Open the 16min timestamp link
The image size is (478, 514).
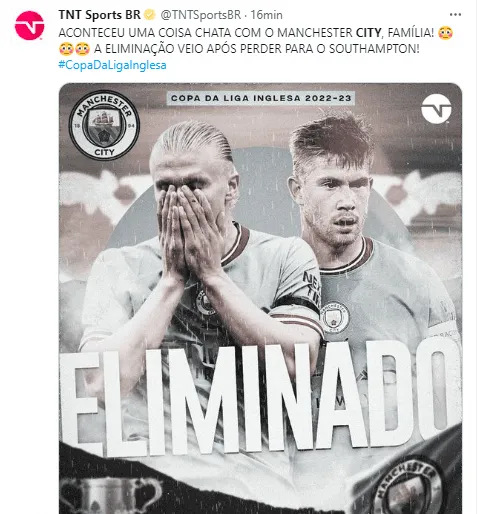[266, 15]
